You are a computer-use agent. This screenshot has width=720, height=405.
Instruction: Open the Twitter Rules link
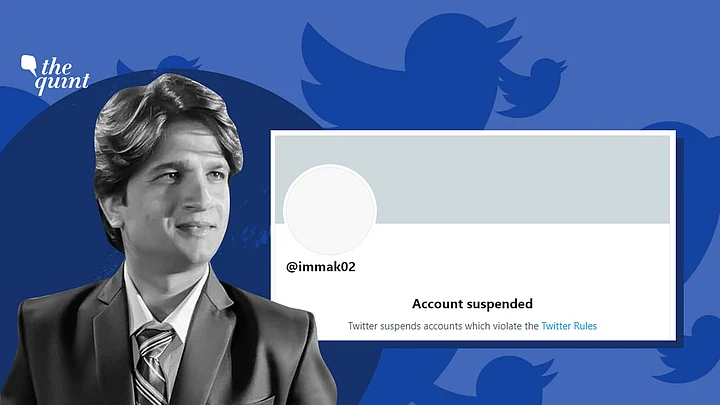(569, 326)
